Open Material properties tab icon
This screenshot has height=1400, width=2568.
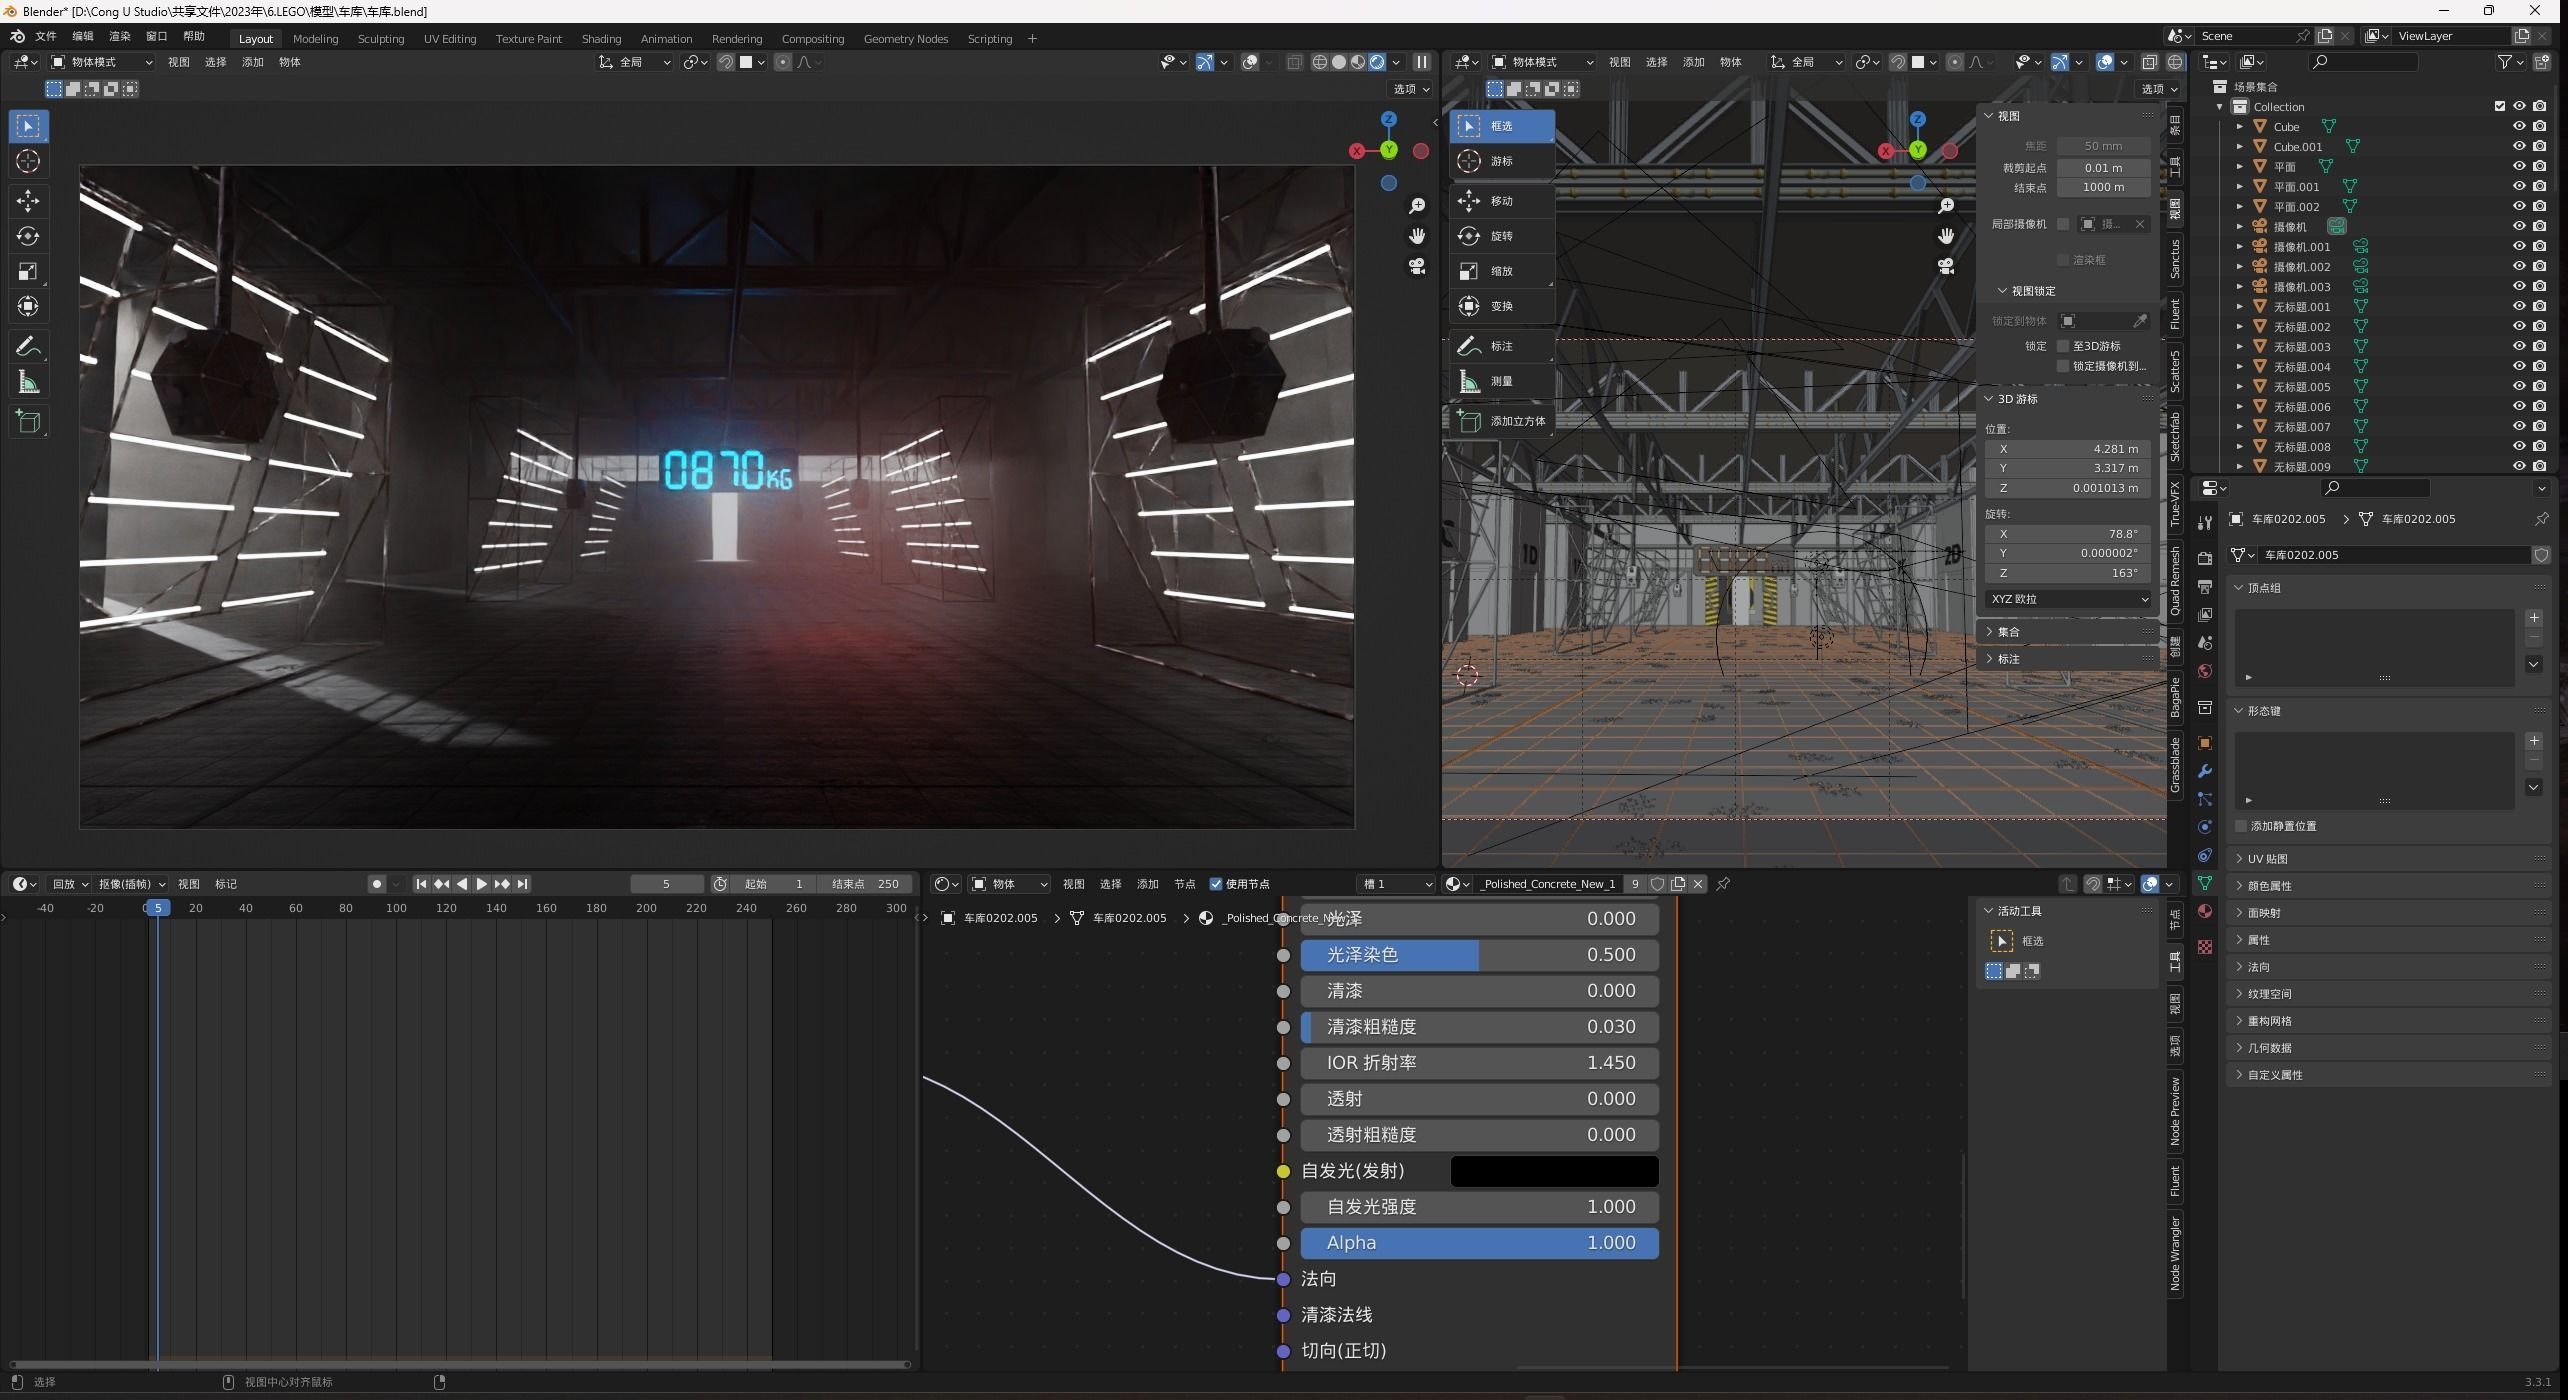(2205, 911)
